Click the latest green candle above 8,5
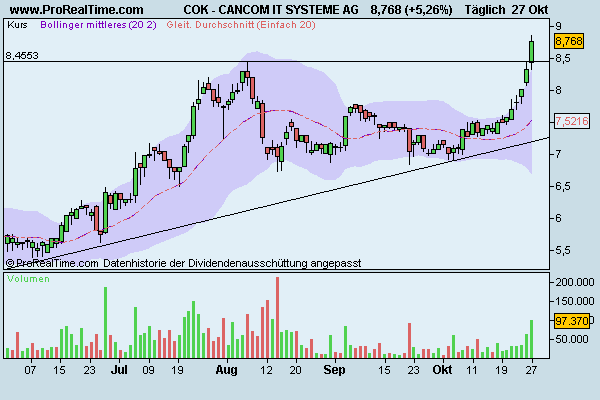The image size is (600, 400). point(532,52)
